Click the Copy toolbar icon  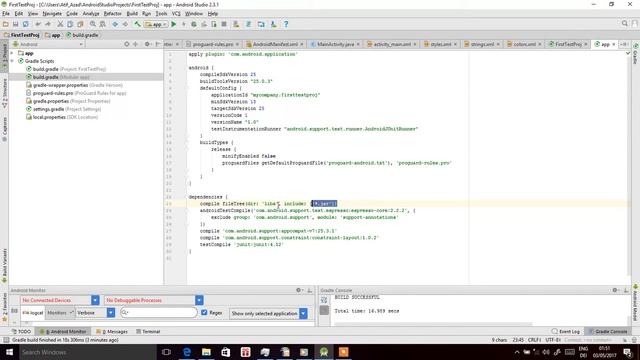pos(70,24)
